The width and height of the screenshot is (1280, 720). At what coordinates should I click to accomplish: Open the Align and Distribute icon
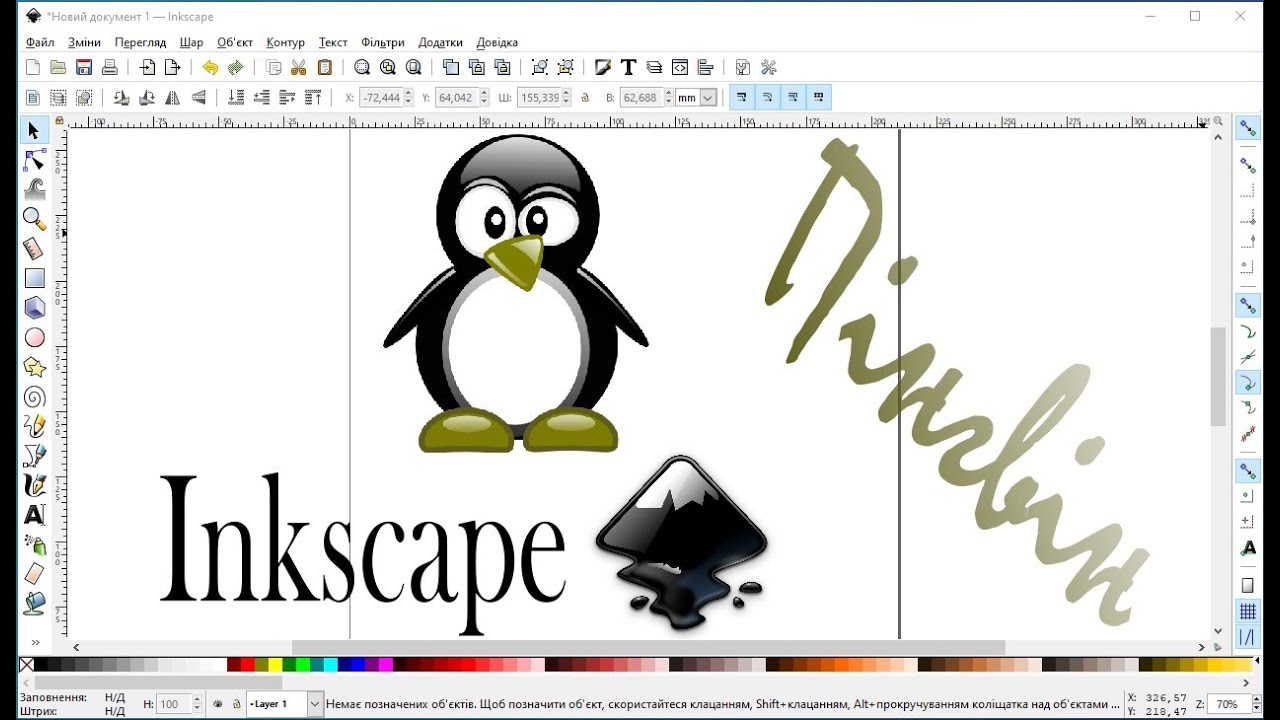coord(706,67)
